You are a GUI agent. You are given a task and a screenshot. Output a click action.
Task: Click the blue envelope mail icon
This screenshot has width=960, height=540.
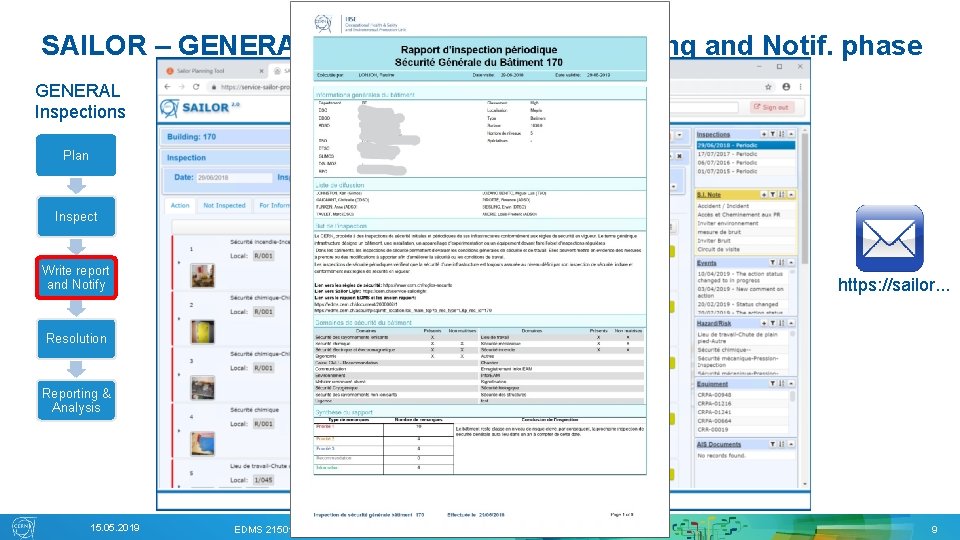pyautogui.click(x=889, y=238)
